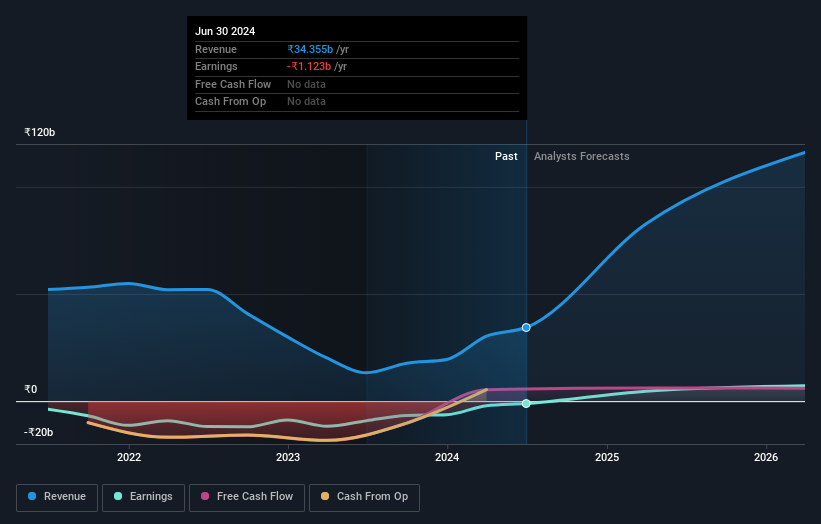This screenshot has width=821, height=524.
Task: Click the 2026 x-axis label
Action: tap(766, 458)
